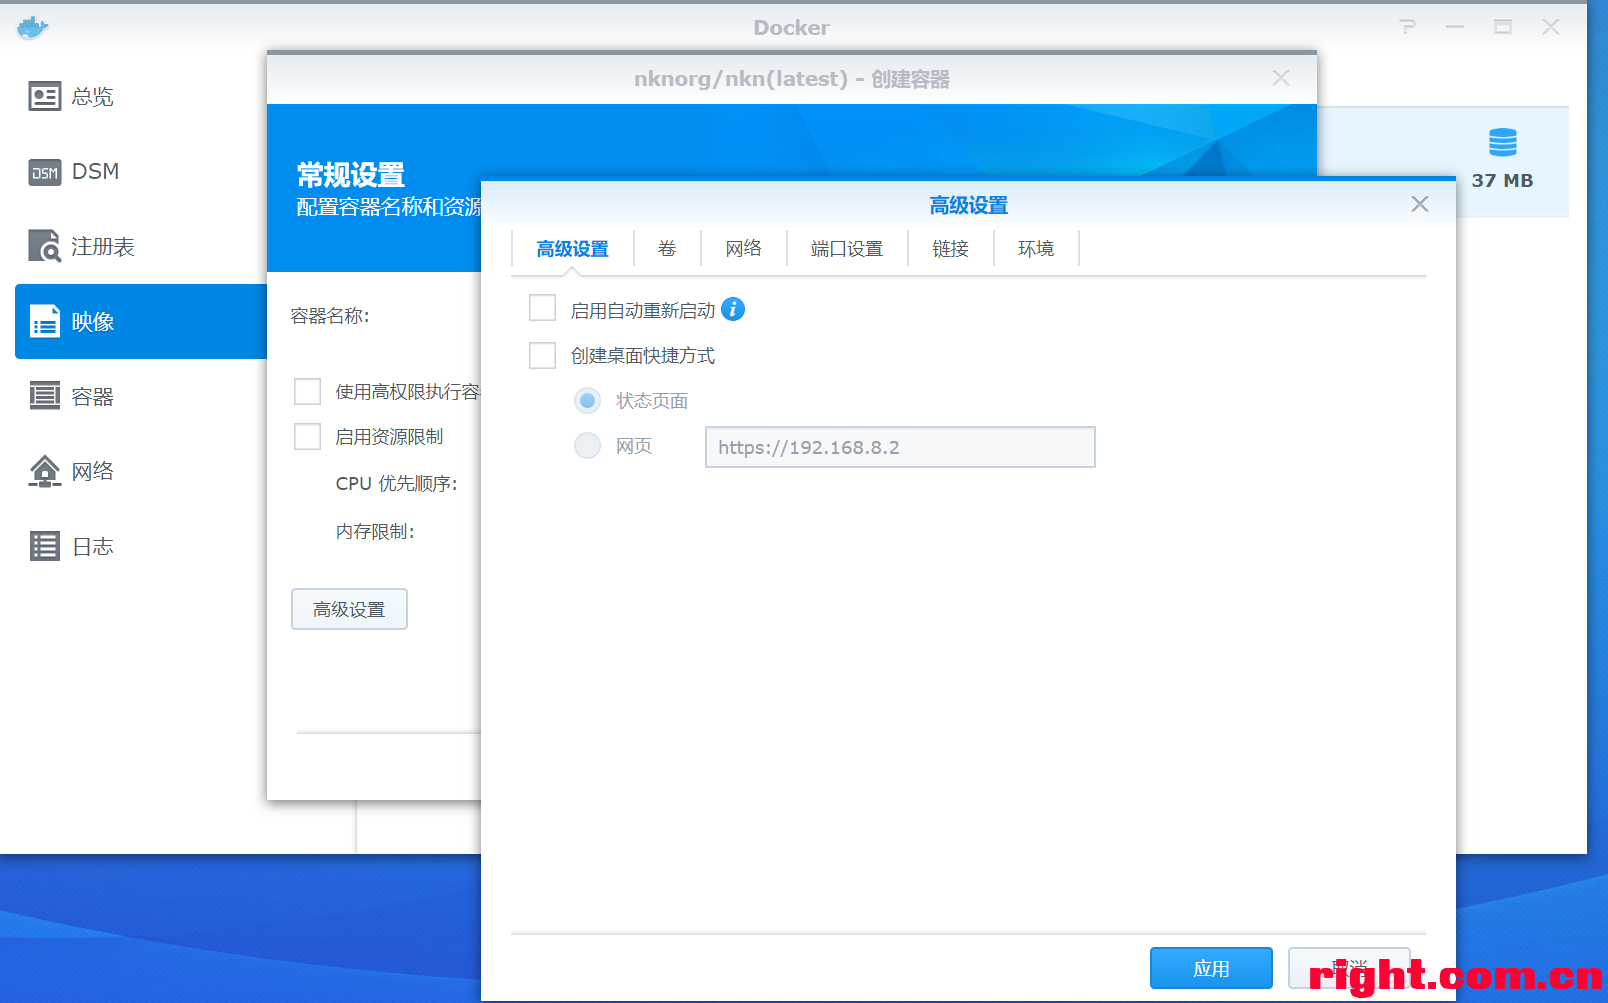Switch to the 端口设置 tab
The image size is (1608, 1003).
(847, 249)
